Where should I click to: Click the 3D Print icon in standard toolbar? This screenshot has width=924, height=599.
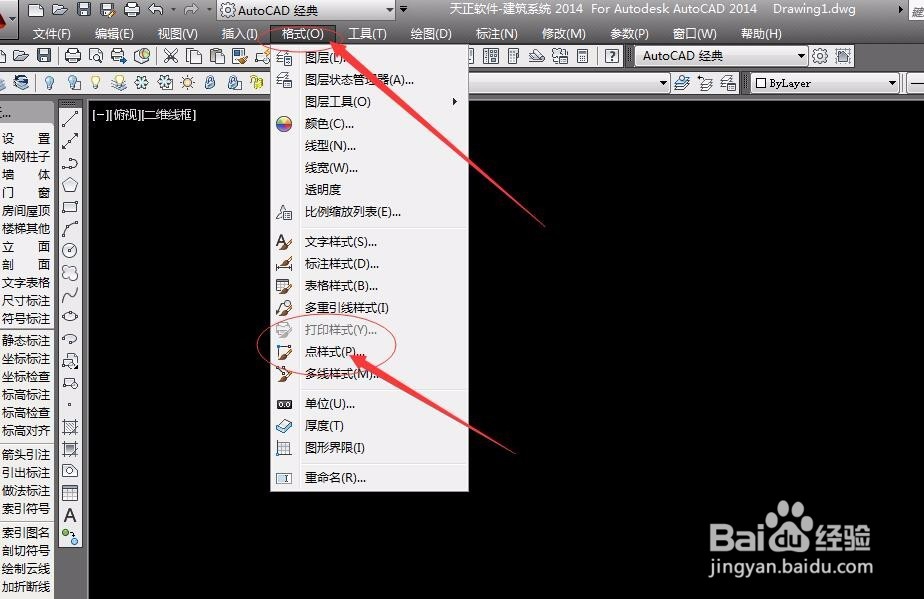tap(141, 56)
